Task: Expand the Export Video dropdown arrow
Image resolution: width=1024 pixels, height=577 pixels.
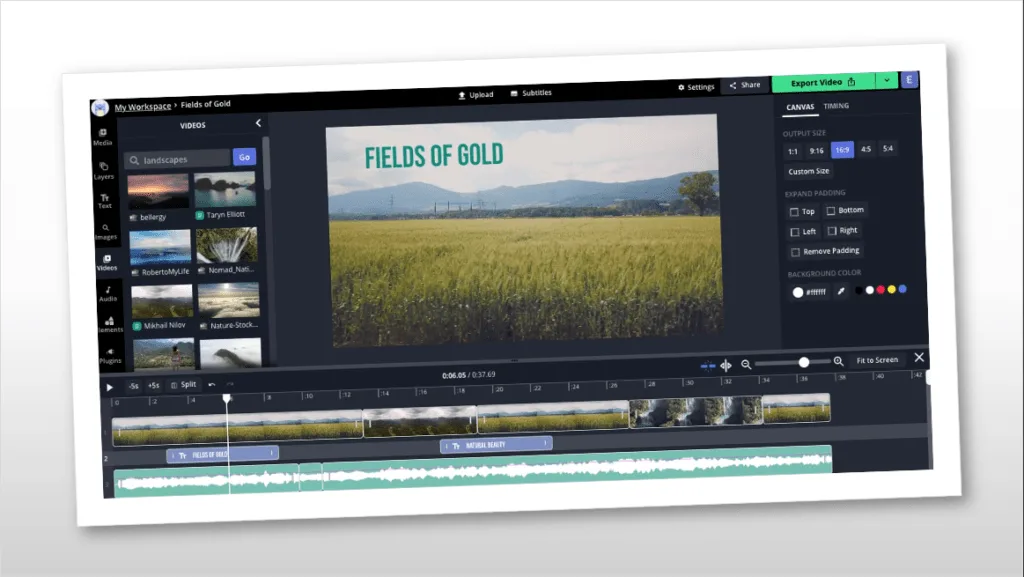Action: tap(886, 80)
